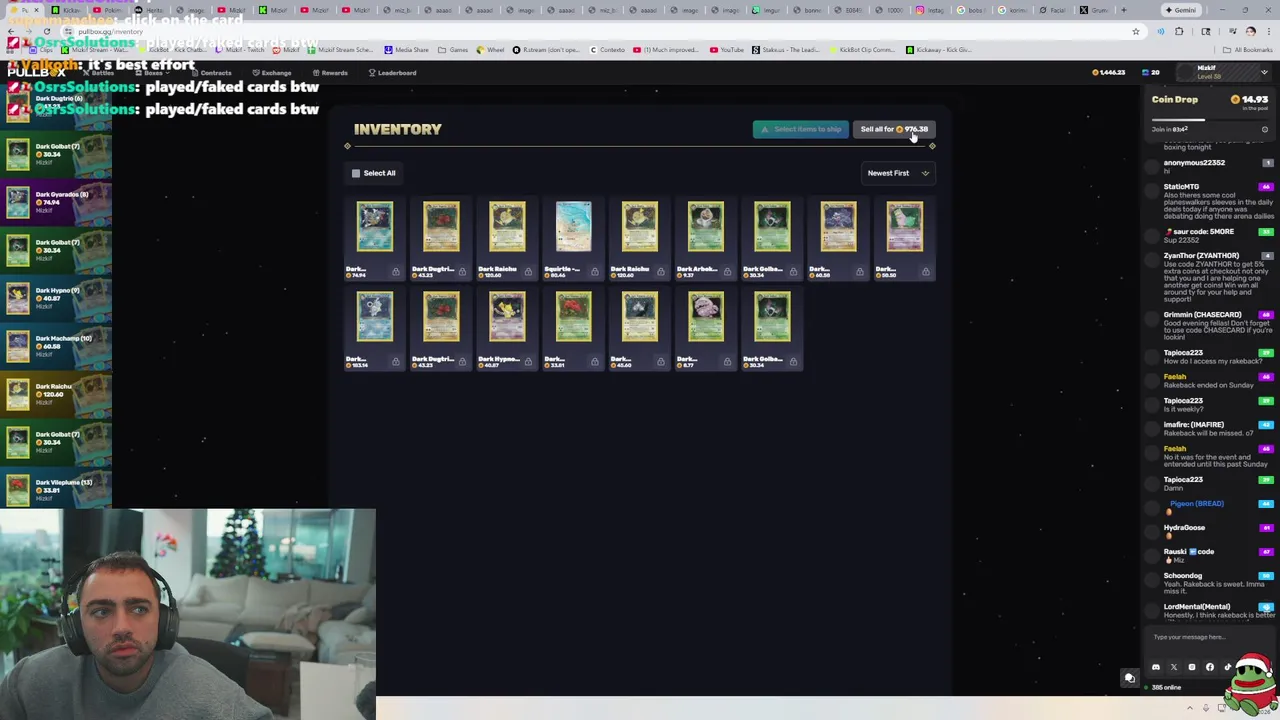Open the Rewards menu
Screen dimensions: 1280x720
[x=330, y=73]
